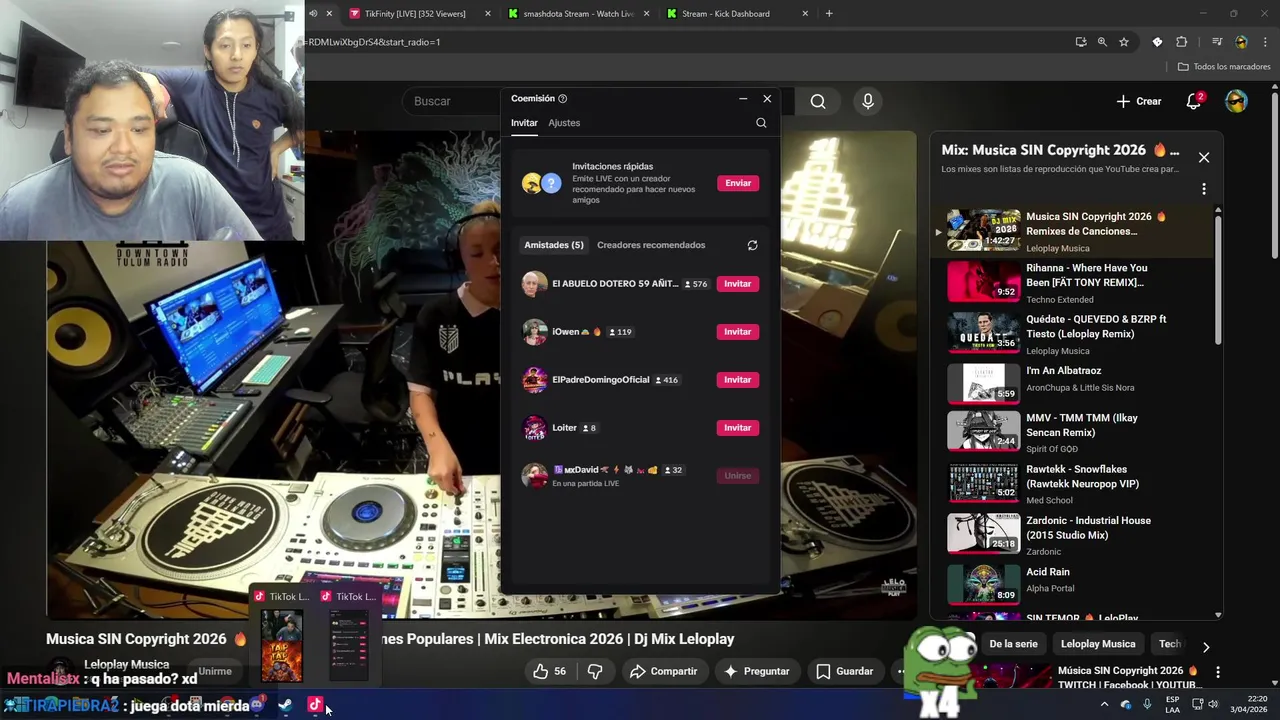
Task: Click Unirse button for David
Action: coord(738,476)
